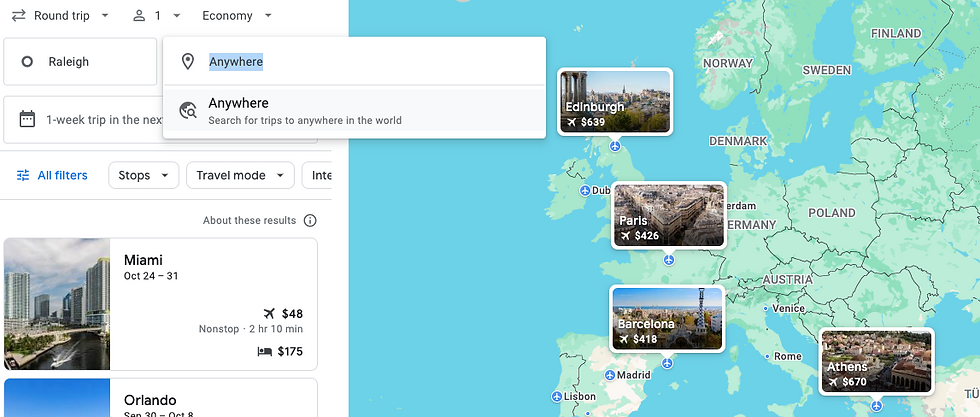The height and width of the screenshot is (417, 980).
Task: Expand the Travel mode filter
Action: (x=240, y=176)
